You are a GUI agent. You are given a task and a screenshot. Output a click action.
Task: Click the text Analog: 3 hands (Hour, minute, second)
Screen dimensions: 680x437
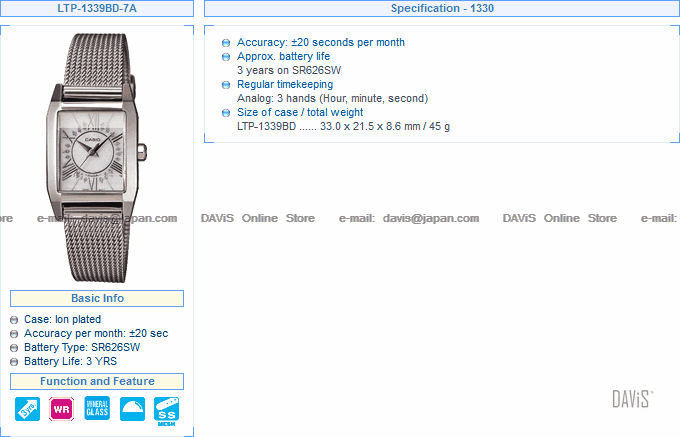(333, 98)
